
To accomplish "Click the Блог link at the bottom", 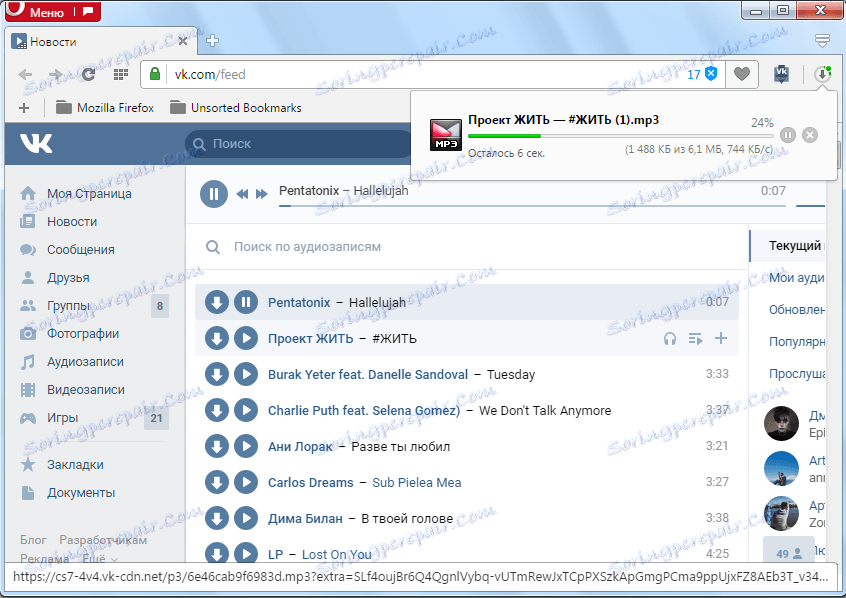I will point(34,538).
